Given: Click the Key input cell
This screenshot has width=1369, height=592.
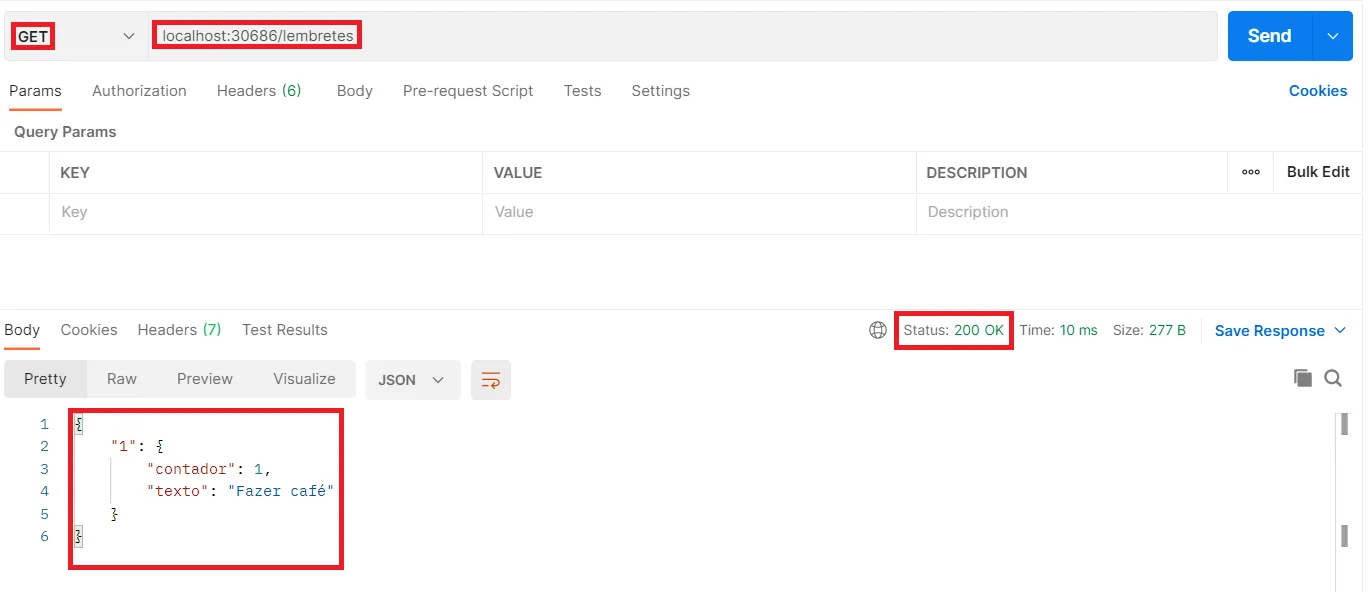Looking at the screenshot, I should 266,212.
